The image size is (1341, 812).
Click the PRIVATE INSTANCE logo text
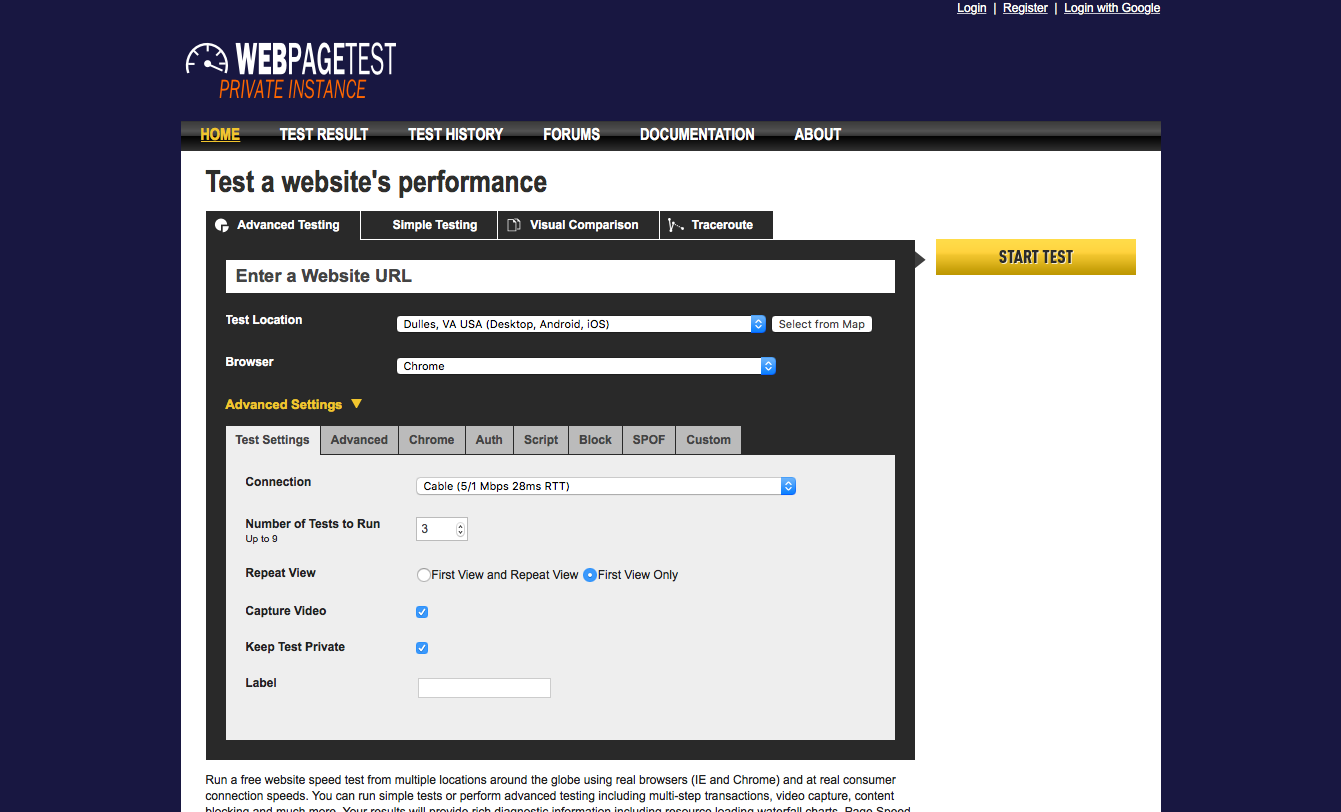[x=293, y=89]
